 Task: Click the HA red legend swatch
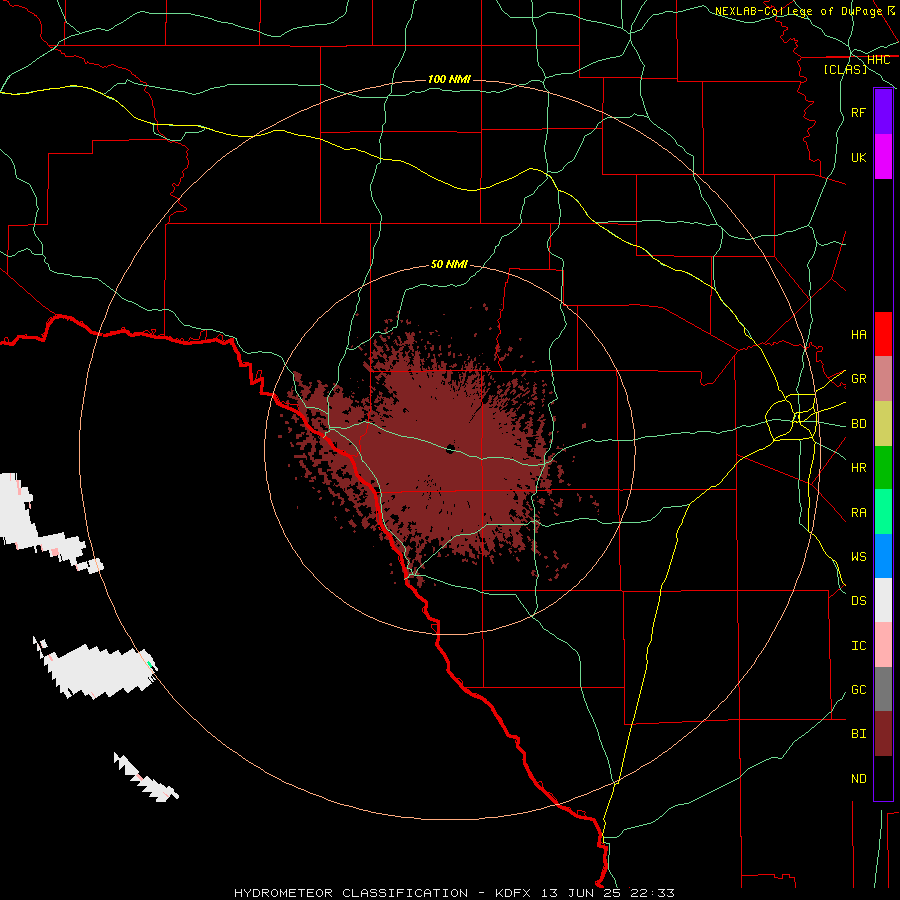[883, 334]
